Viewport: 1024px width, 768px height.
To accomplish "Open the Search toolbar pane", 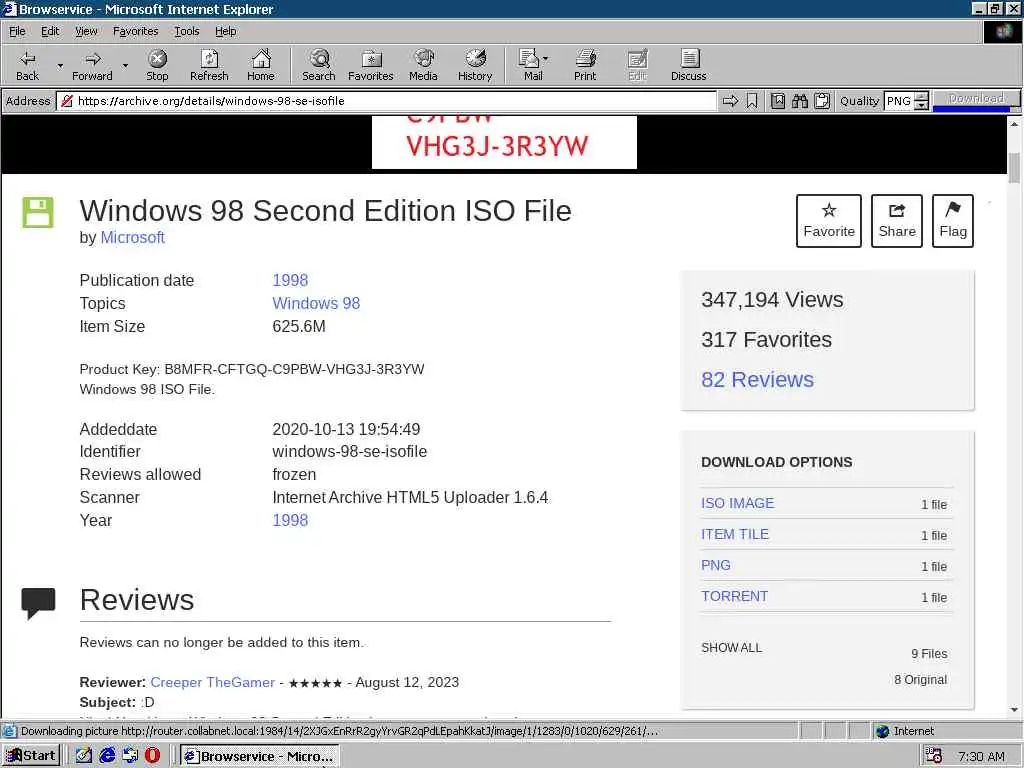I will click(x=319, y=65).
